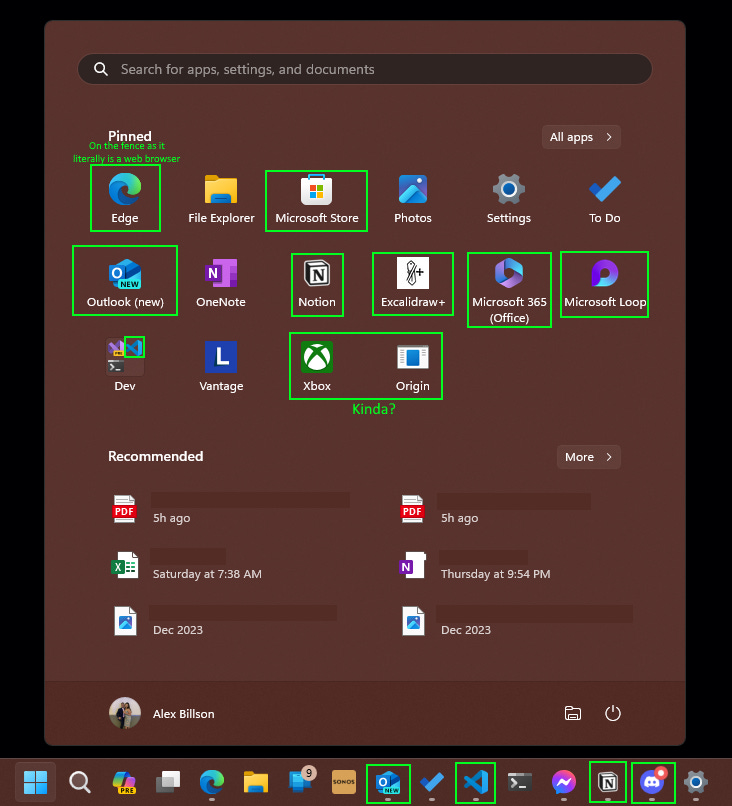
Task: Open pinned Settings app
Action: 509,198
